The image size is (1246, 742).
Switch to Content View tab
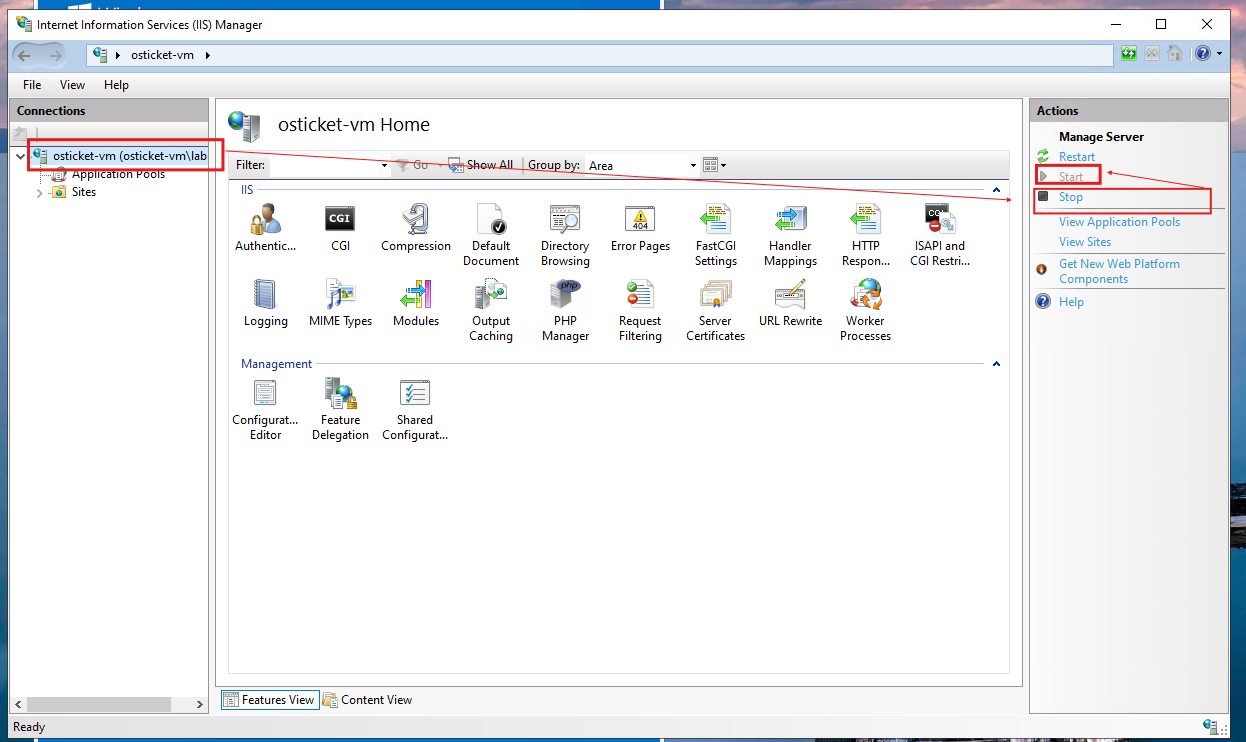[367, 700]
